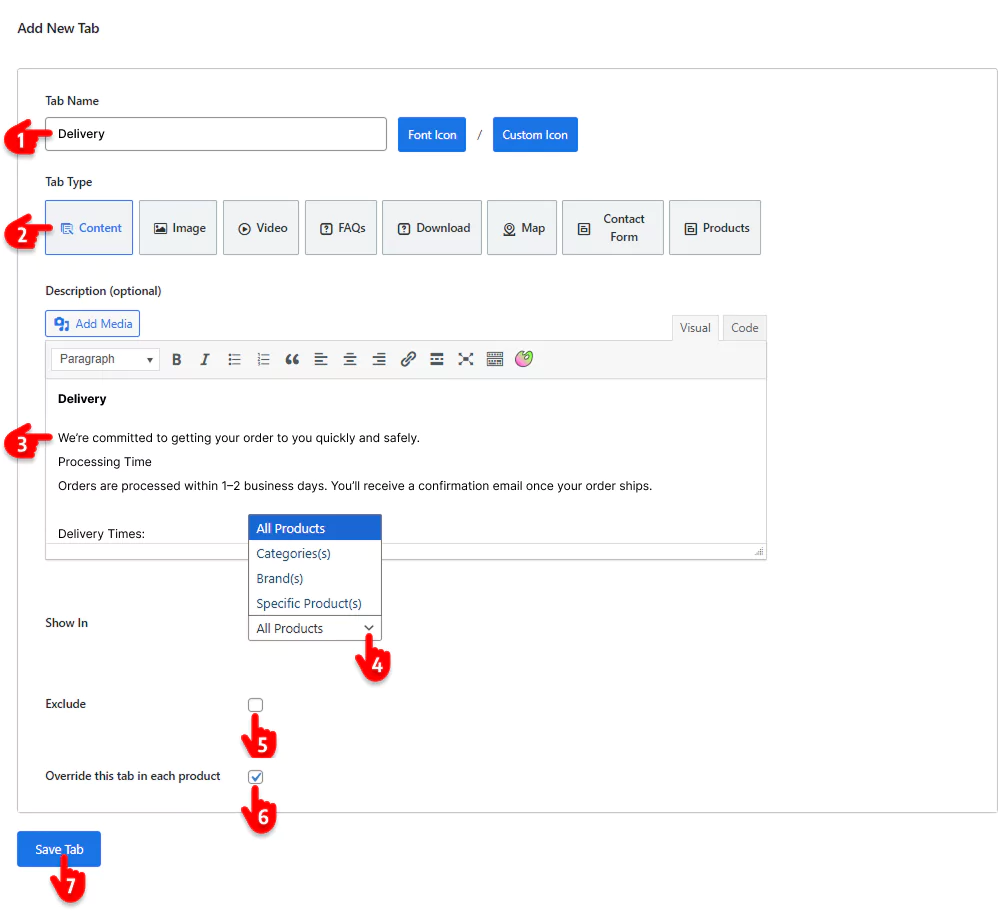Insert or edit a link
998x911 pixels.
[x=408, y=359]
